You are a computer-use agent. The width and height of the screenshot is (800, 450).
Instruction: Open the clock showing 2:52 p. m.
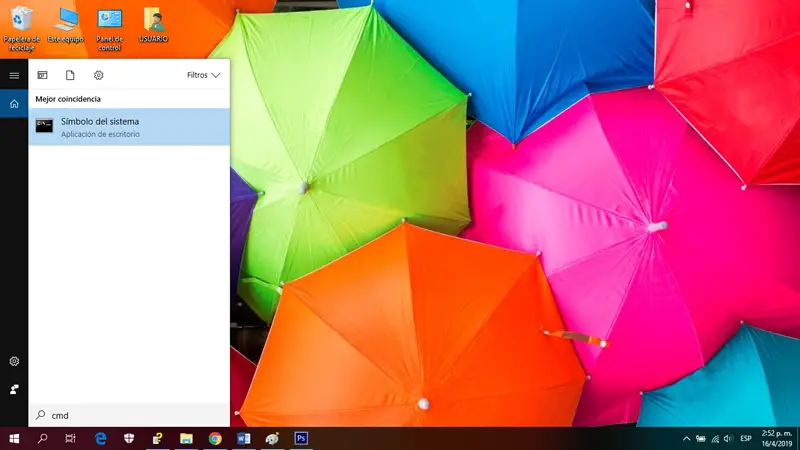(777, 438)
